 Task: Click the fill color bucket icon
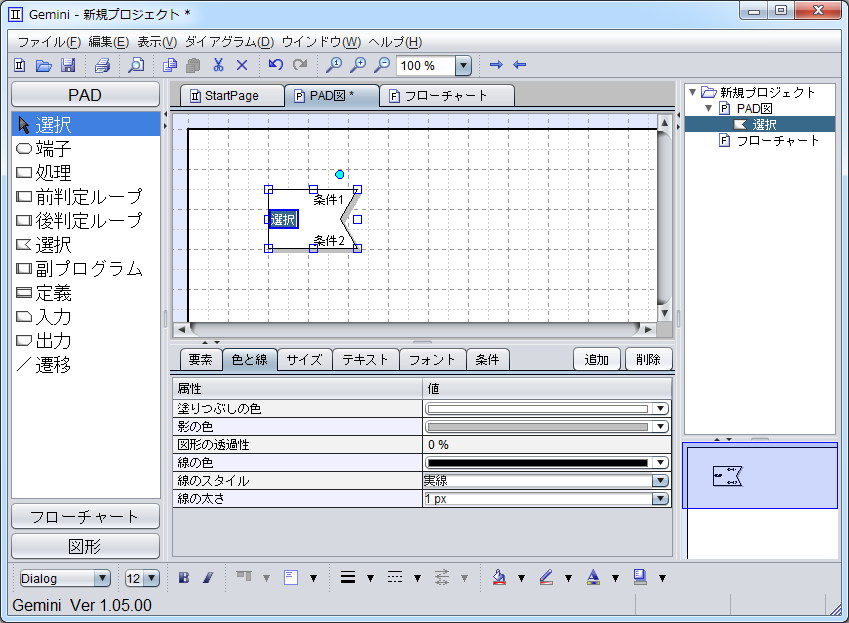[x=499, y=578]
